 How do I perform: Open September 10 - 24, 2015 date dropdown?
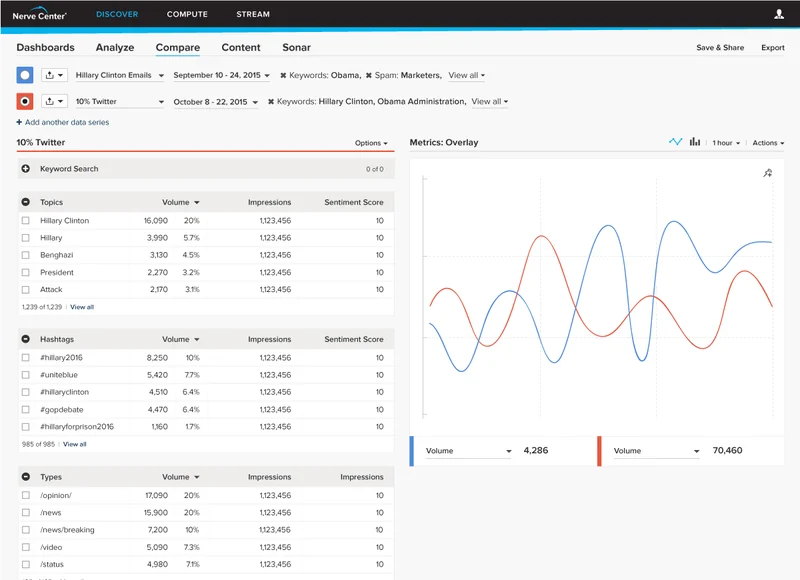(221, 75)
